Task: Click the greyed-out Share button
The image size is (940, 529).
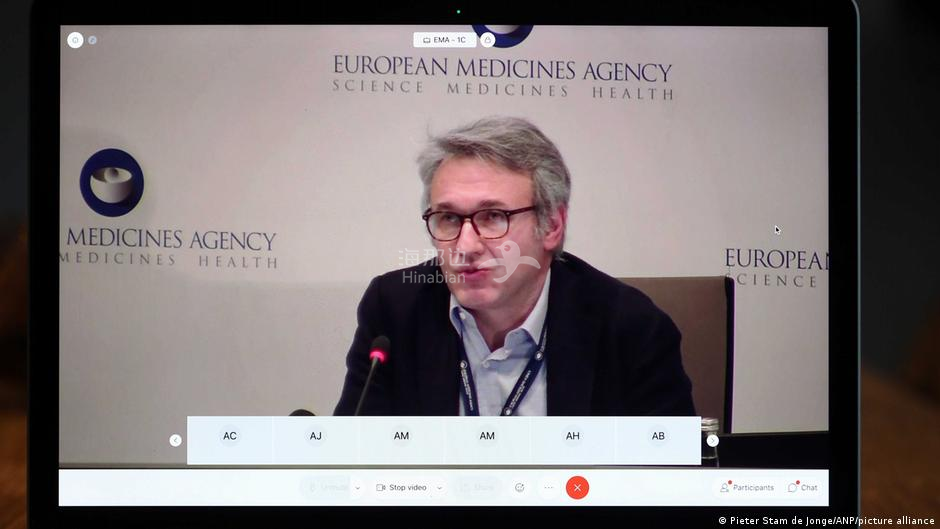Action: coord(477,488)
